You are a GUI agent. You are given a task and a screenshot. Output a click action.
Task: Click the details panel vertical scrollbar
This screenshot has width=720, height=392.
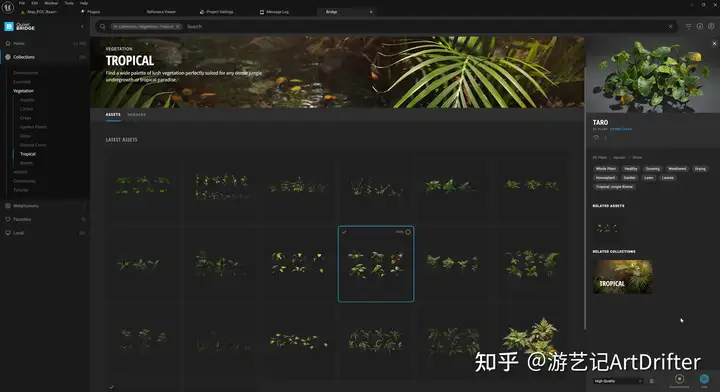click(x=585, y=184)
